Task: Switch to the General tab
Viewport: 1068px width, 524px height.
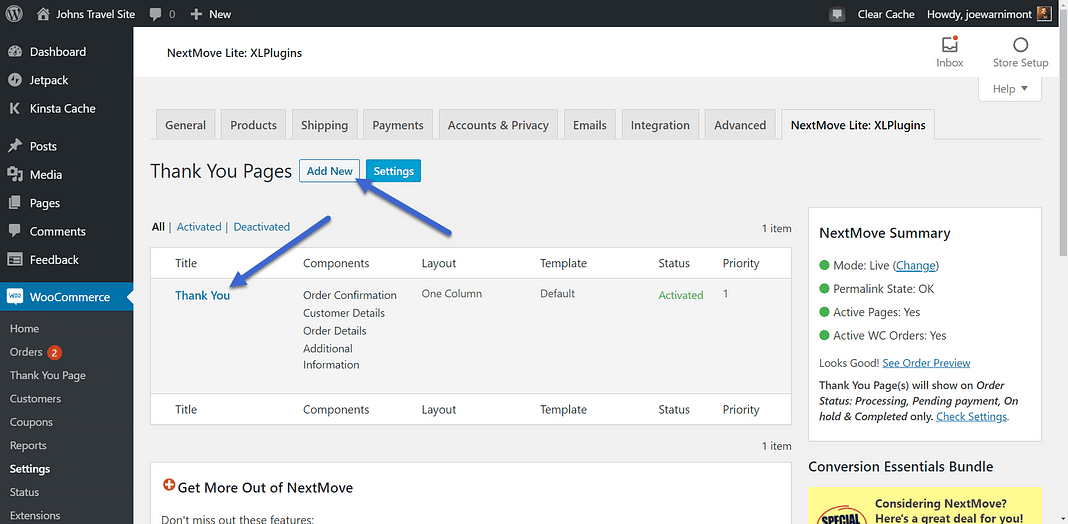Action: click(x=185, y=125)
